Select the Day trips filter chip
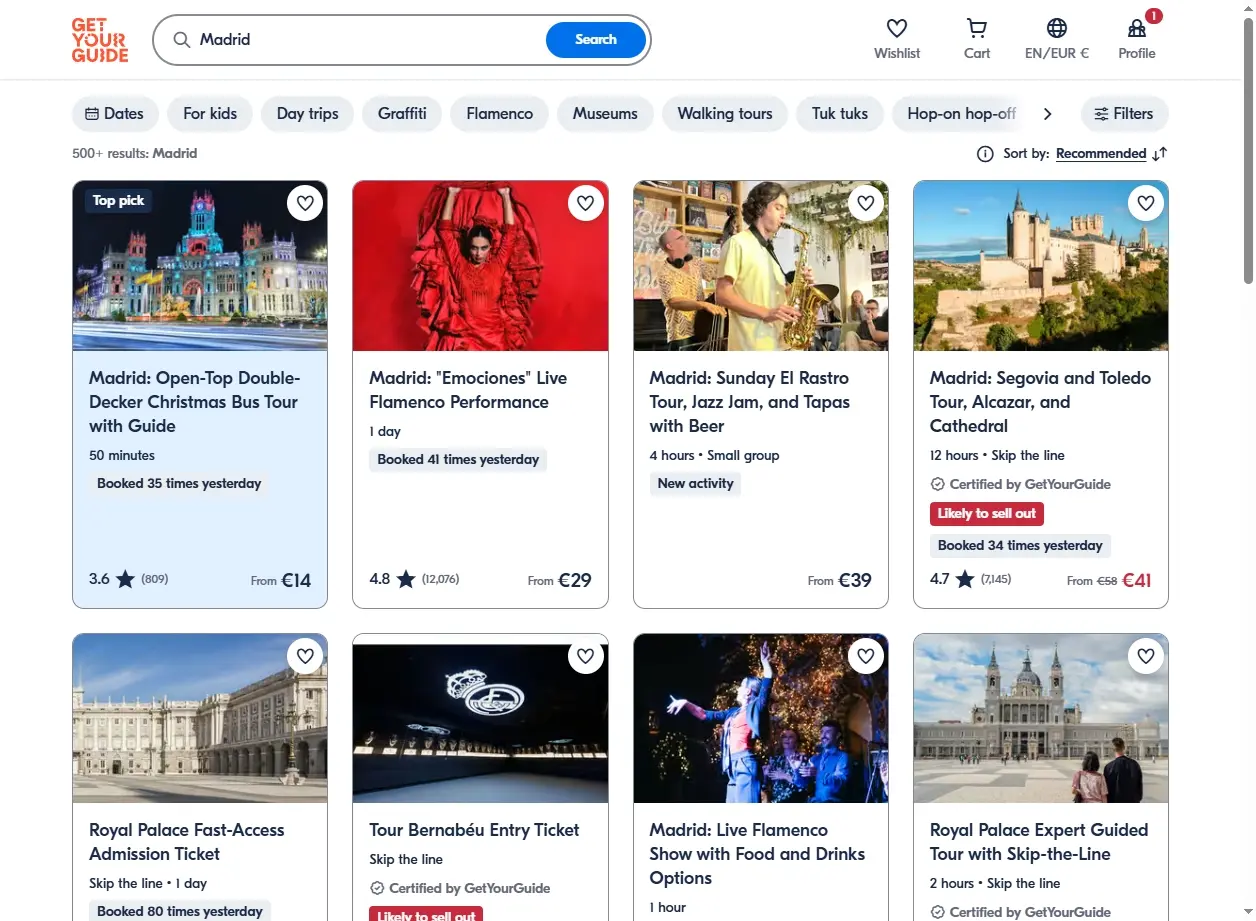Viewport: 1256px width, 921px height. [308, 114]
